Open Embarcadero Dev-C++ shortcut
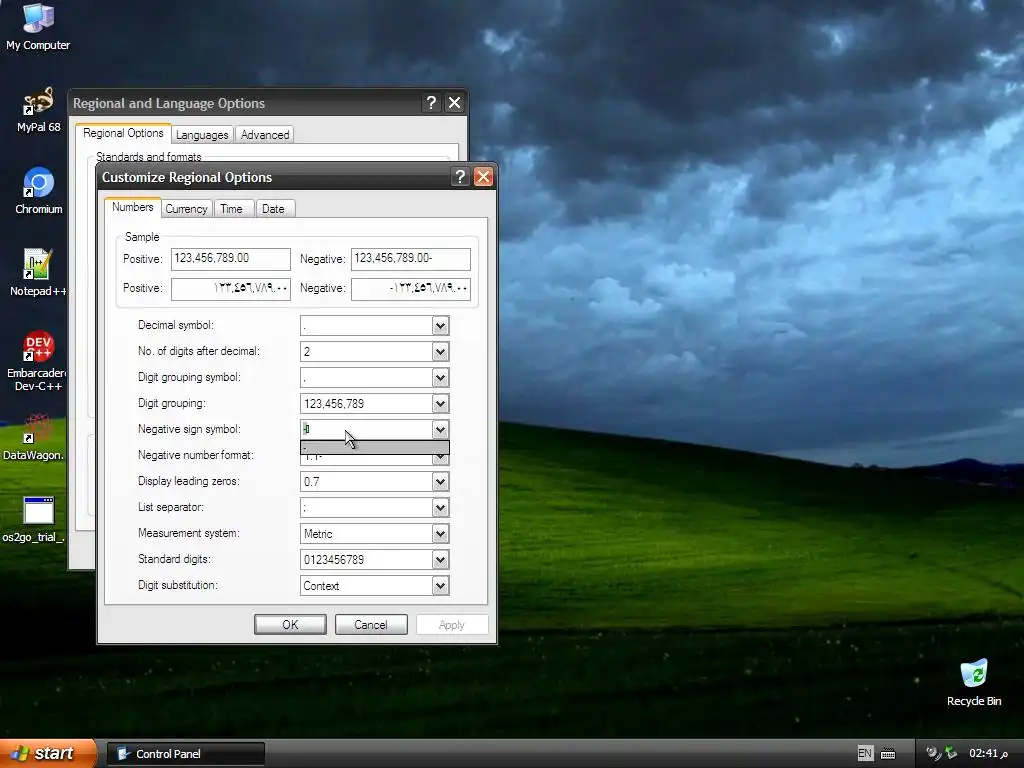The width and height of the screenshot is (1024, 768). pyautogui.click(x=38, y=360)
